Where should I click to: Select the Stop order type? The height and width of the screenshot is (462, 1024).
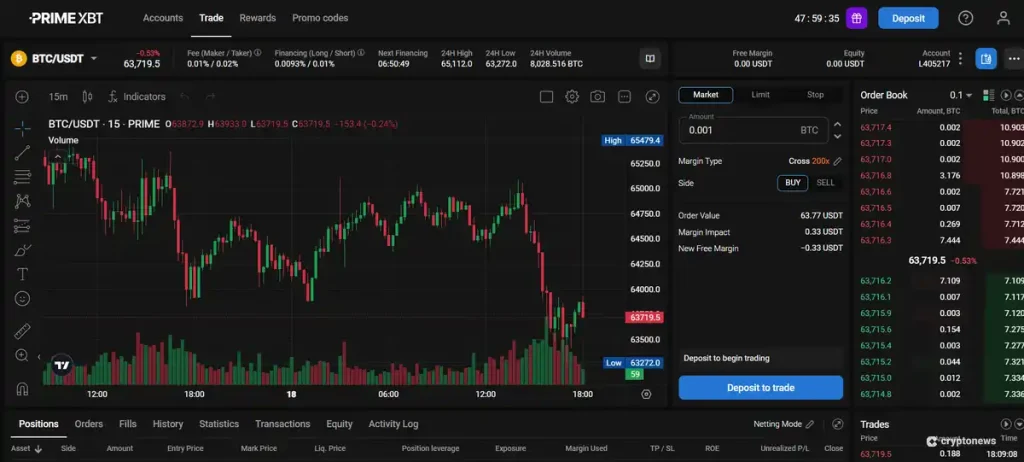click(815, 95)
